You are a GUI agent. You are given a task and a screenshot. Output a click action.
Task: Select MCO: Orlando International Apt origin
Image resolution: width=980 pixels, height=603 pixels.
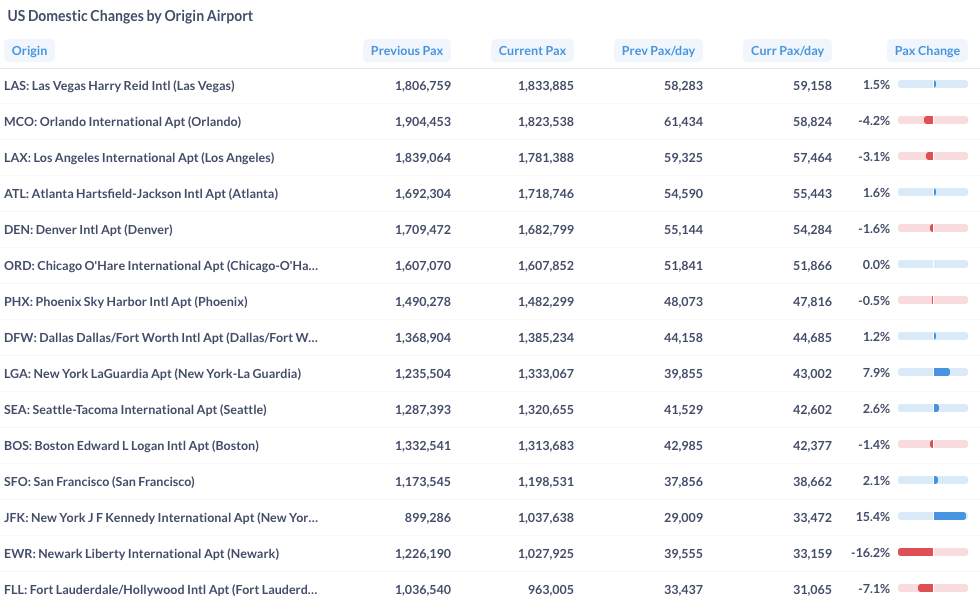point(122,121)
